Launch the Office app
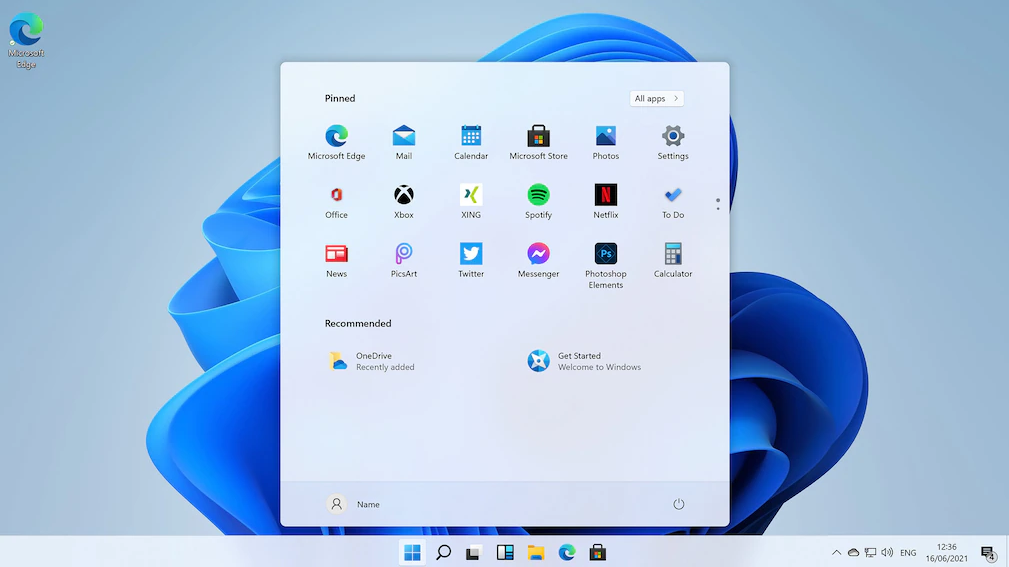Screen dimensions: 1009x567 tap(336, 201)
